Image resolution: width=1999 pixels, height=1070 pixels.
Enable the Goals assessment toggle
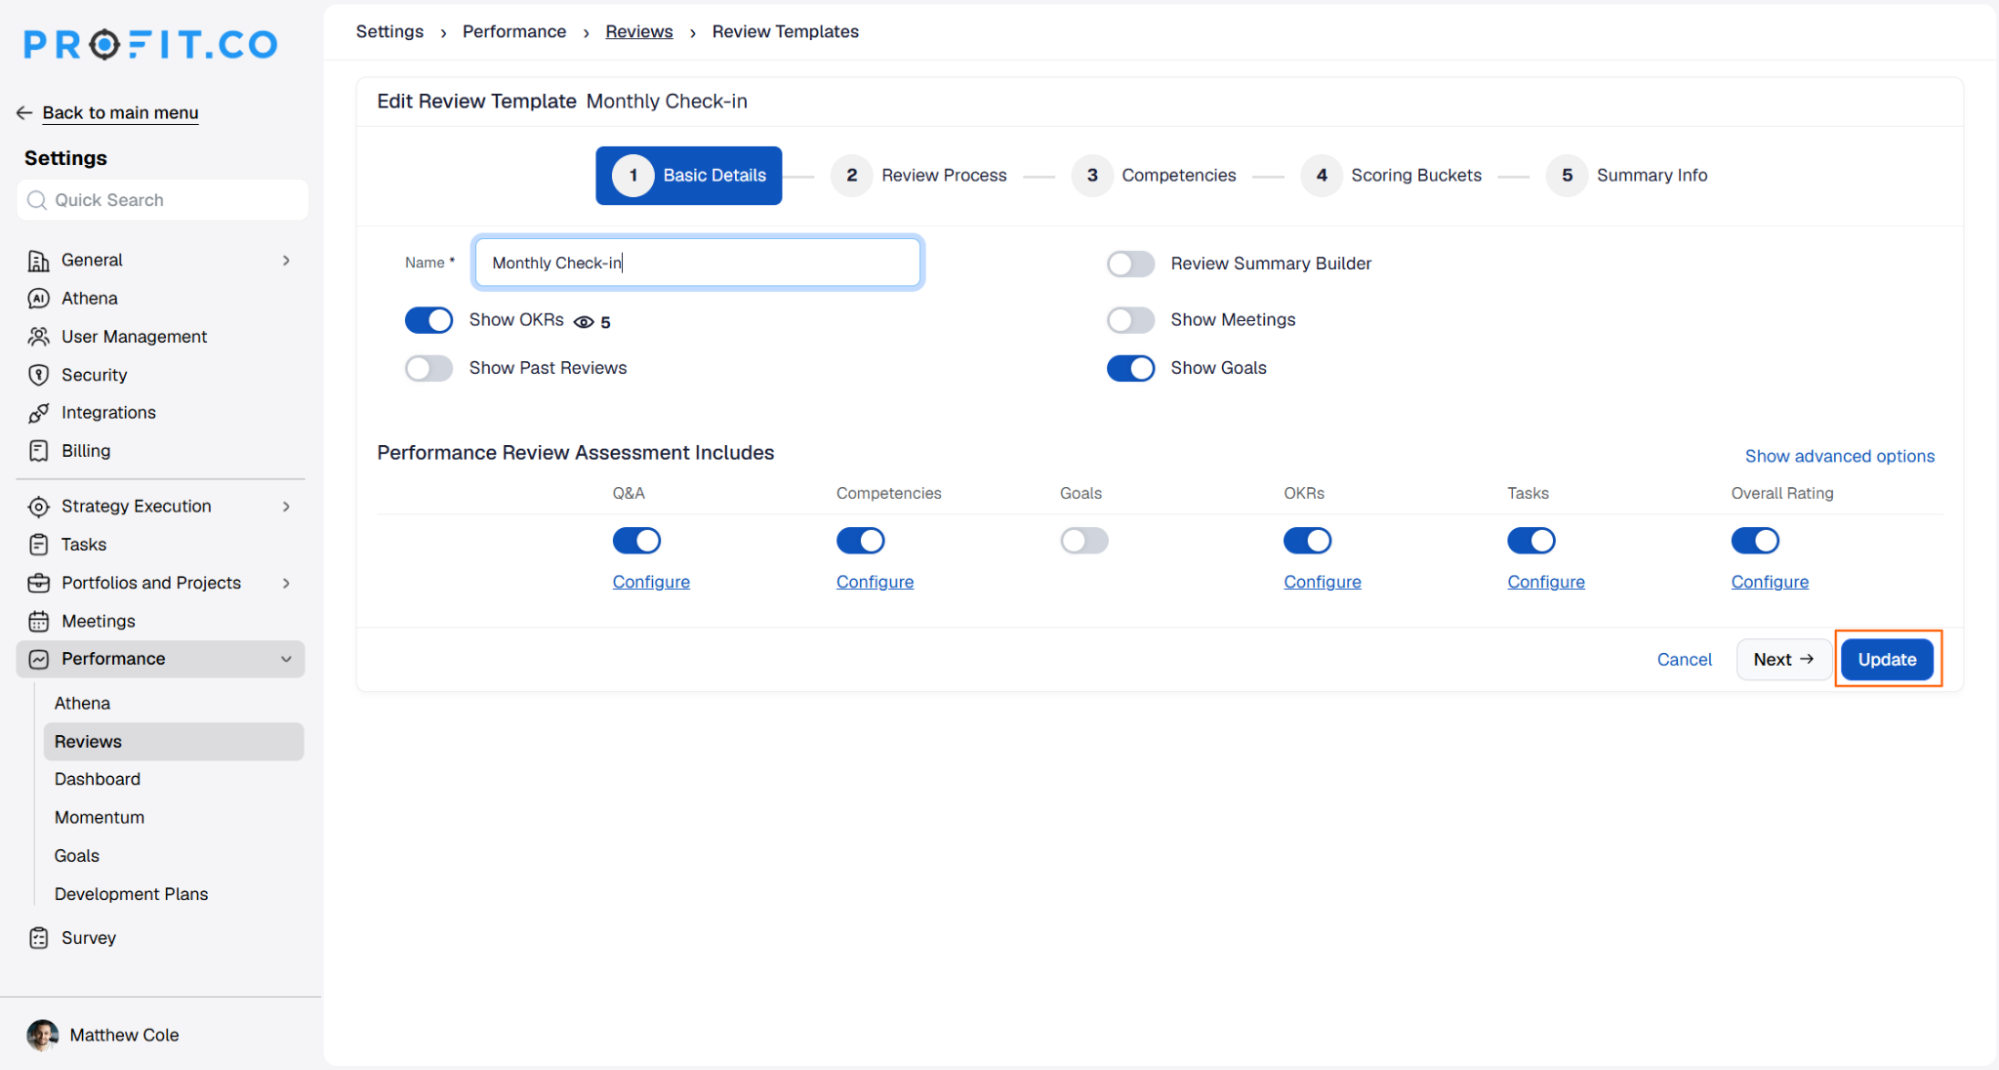(1084, 541)
